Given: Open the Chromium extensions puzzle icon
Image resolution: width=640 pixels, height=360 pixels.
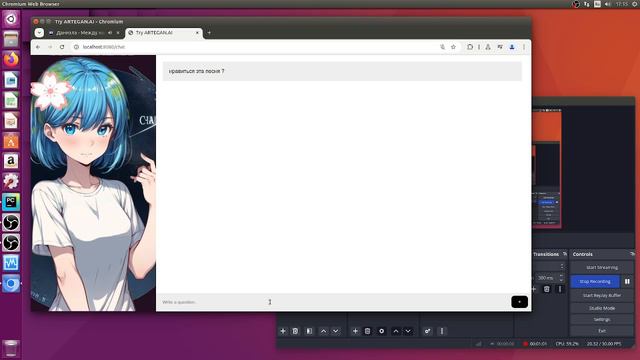Looking at the screenshot, I should point(470,47).
